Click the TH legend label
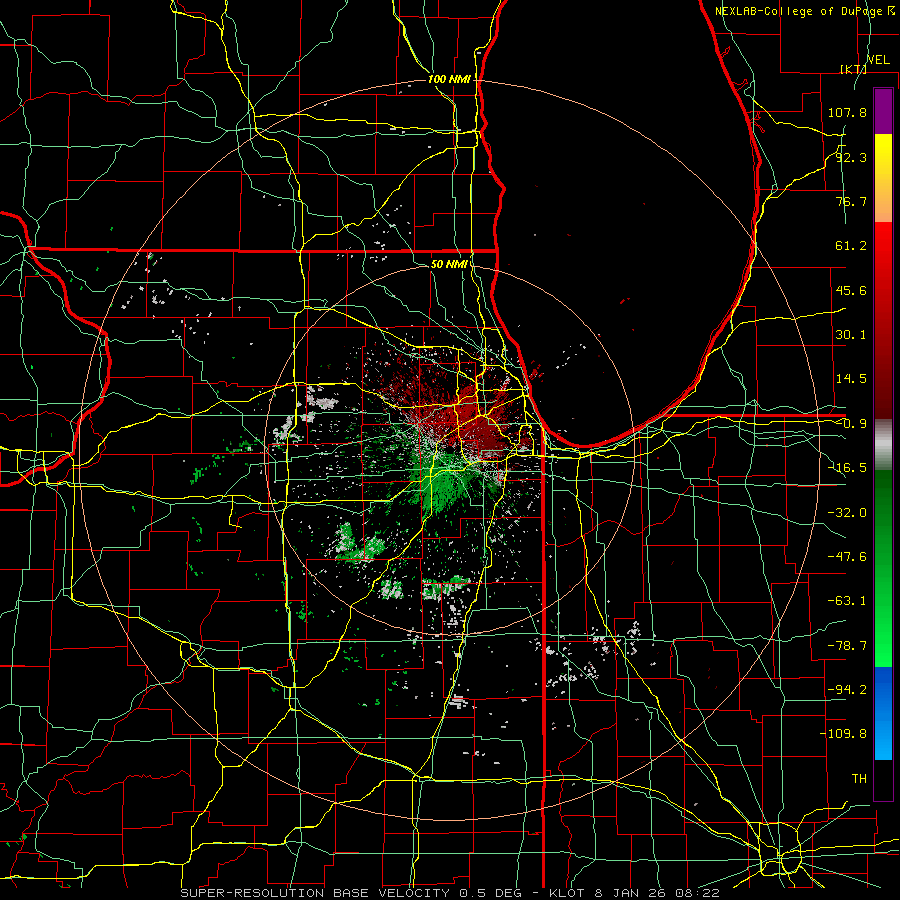 coord(859,779)
